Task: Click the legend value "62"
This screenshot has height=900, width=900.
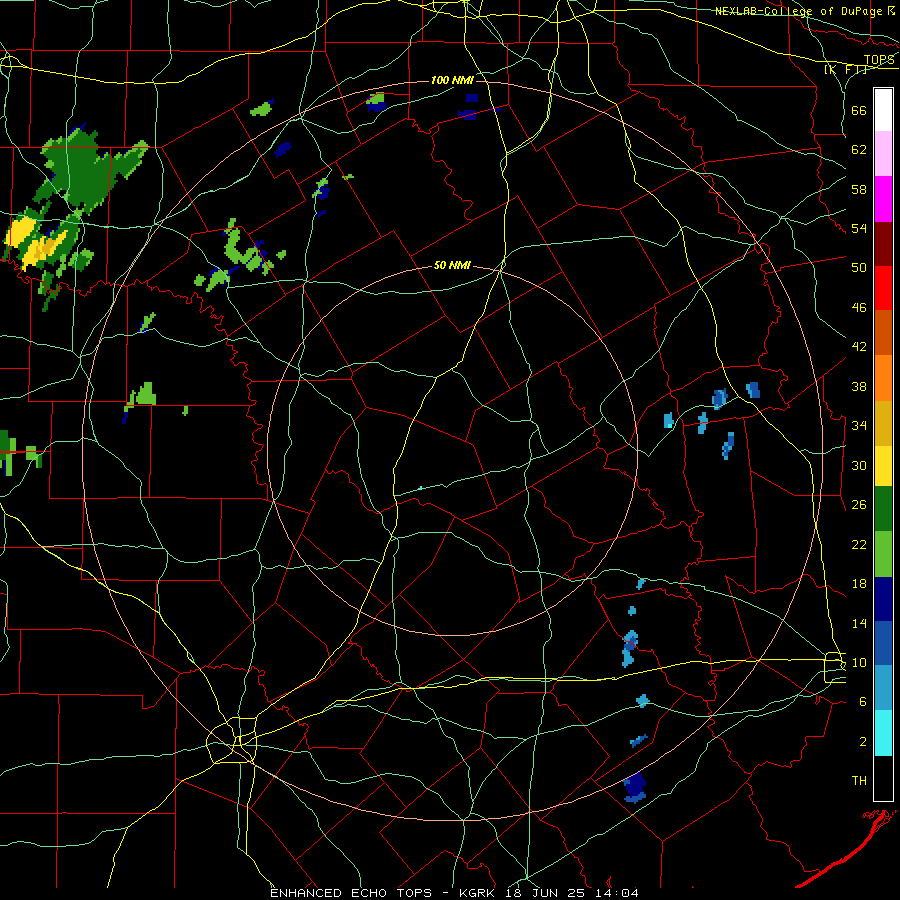Action: (x=859, y=150)
